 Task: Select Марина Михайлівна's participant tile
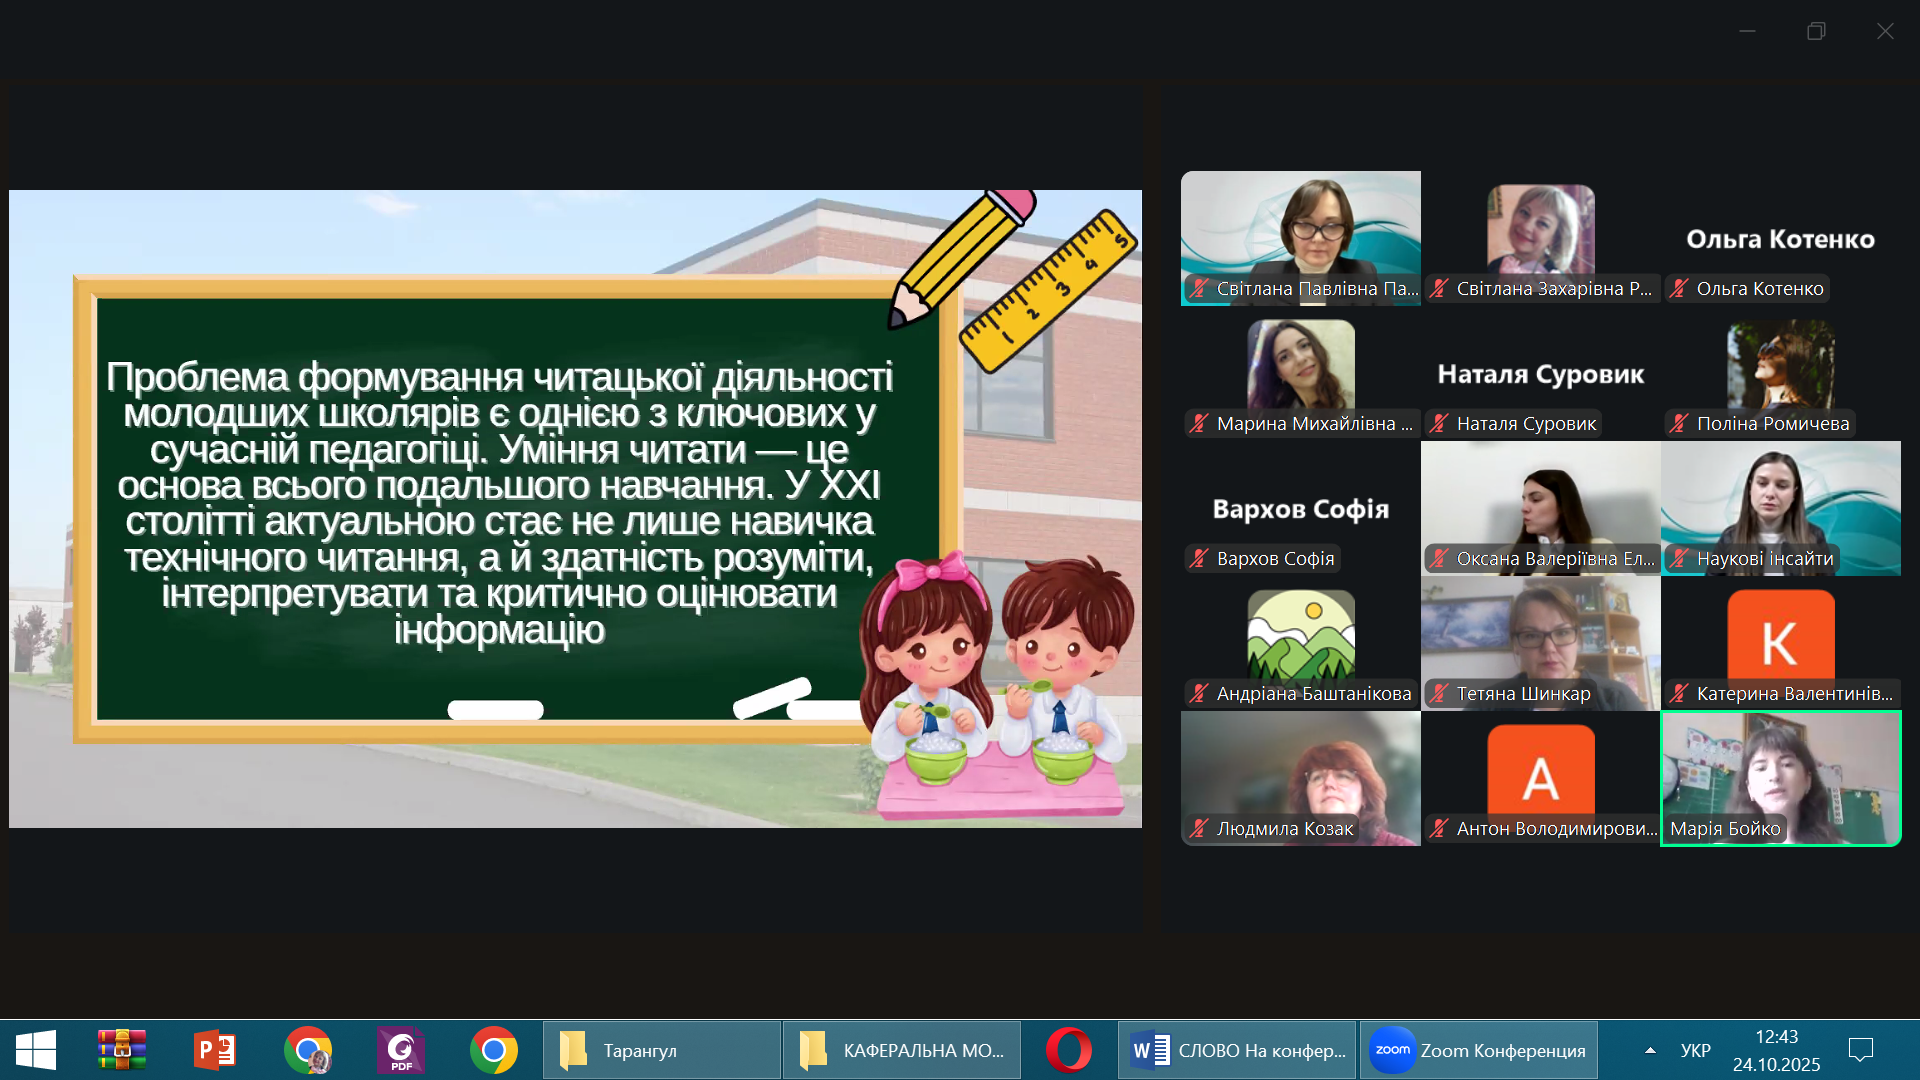tap(1301, 373)
